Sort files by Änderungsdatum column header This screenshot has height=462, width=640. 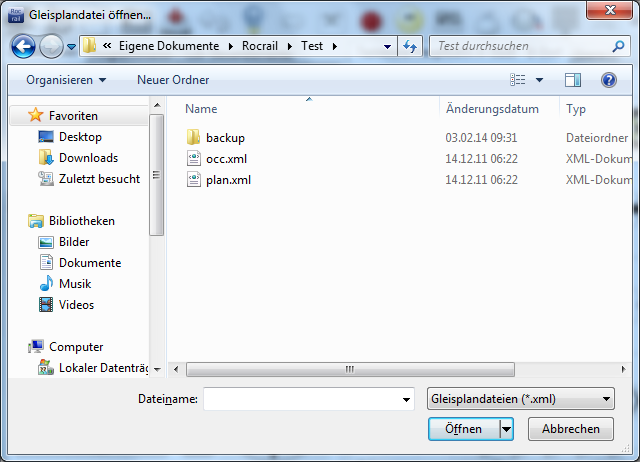pyautogui.click(x=492, y=109)
